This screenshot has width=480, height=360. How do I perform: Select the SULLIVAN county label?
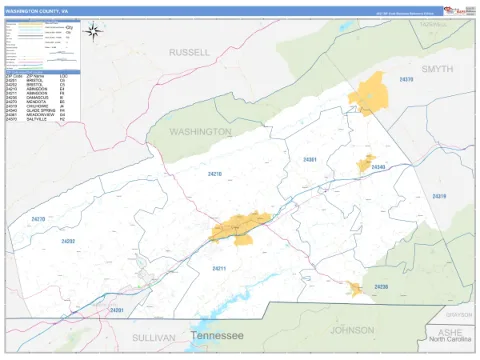(x=154, y=338)
